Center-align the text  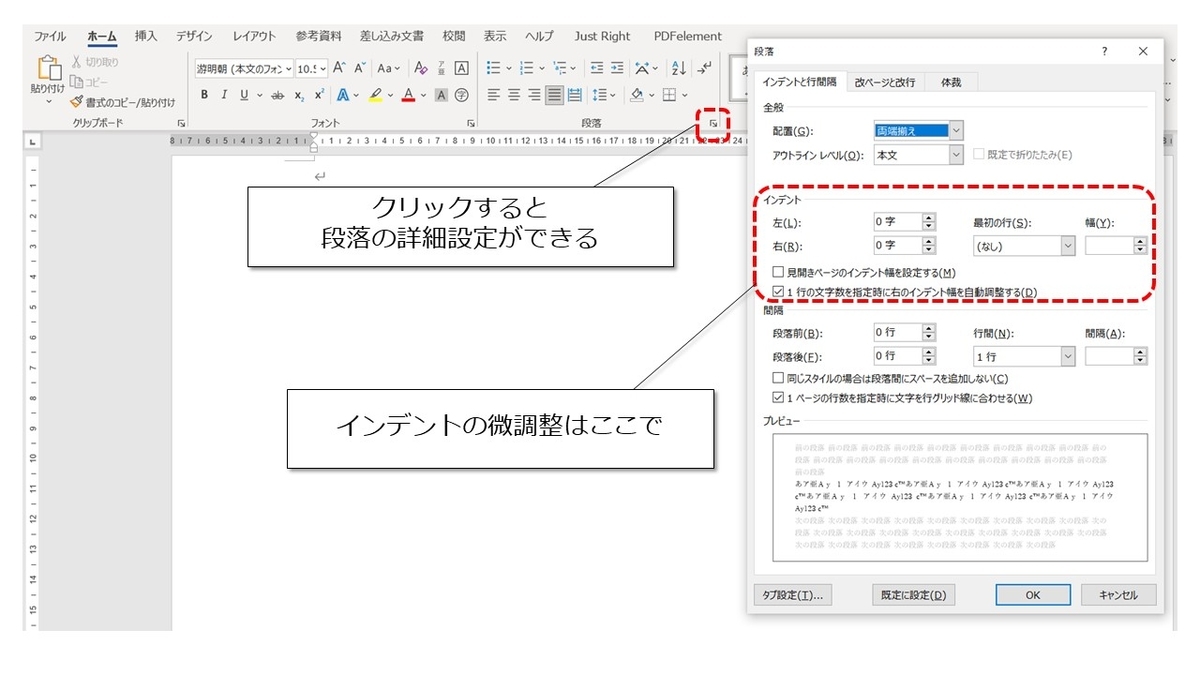(514, 95)
